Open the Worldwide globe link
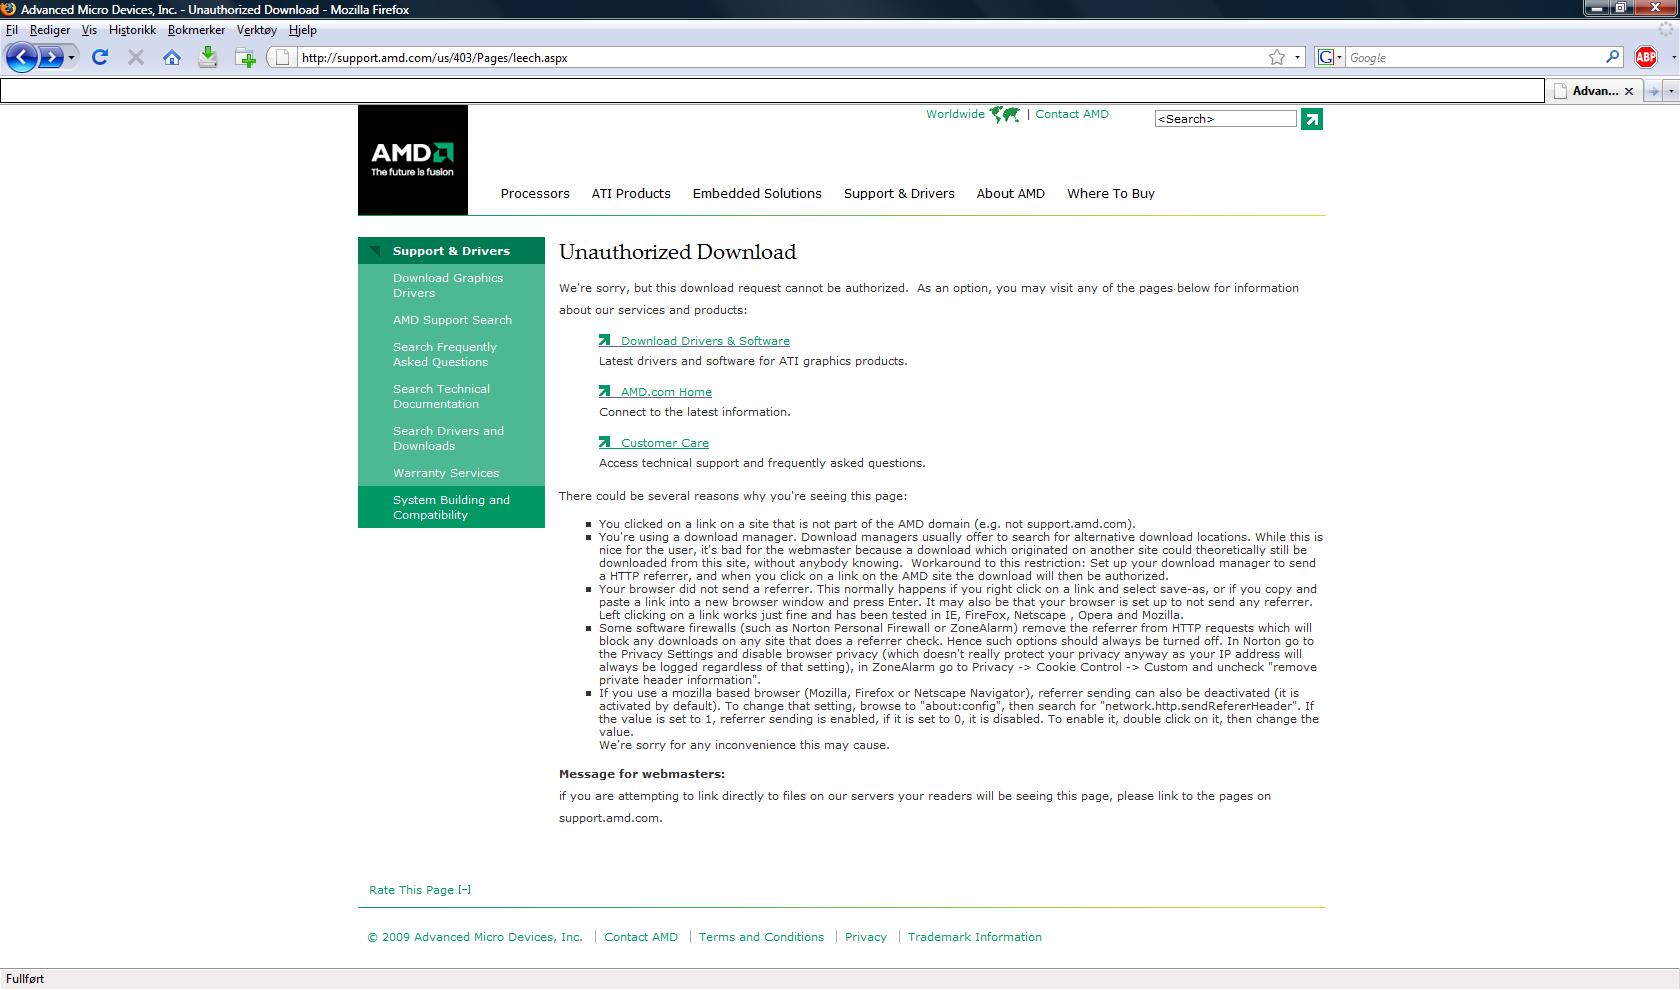Viewport: 1680px width, 990px height. pos(972,114)
